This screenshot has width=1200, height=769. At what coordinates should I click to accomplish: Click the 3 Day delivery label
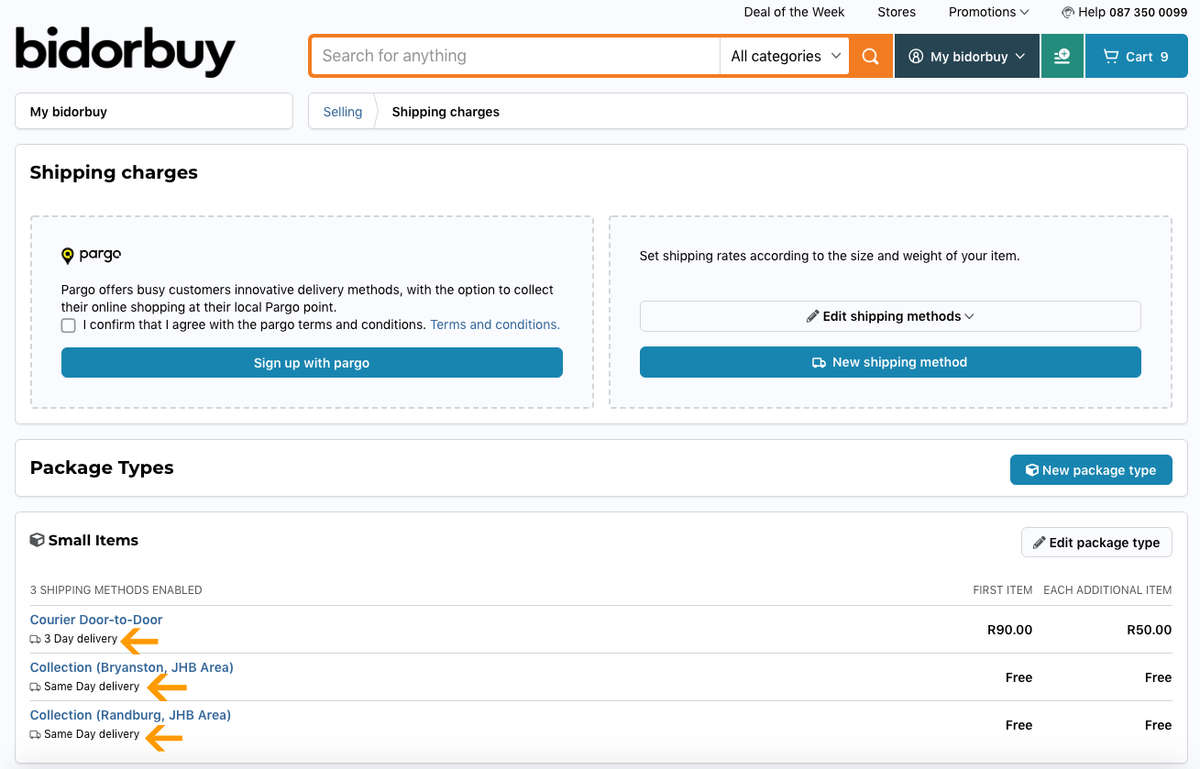[80, 639]
